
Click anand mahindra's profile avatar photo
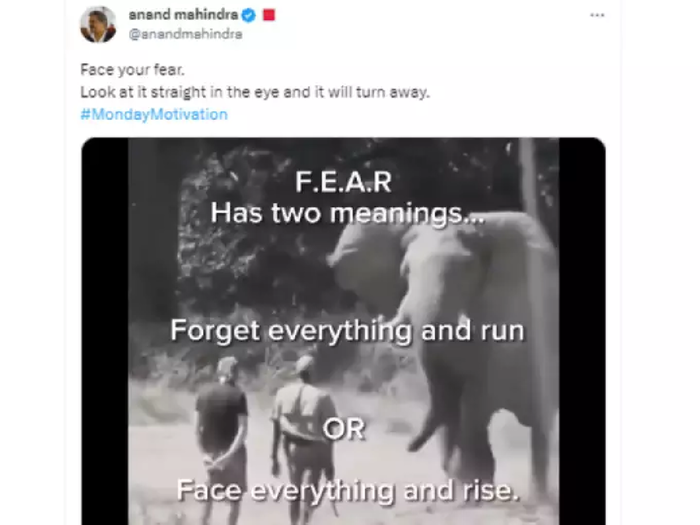pyautogui.click(x=98, y=25)
